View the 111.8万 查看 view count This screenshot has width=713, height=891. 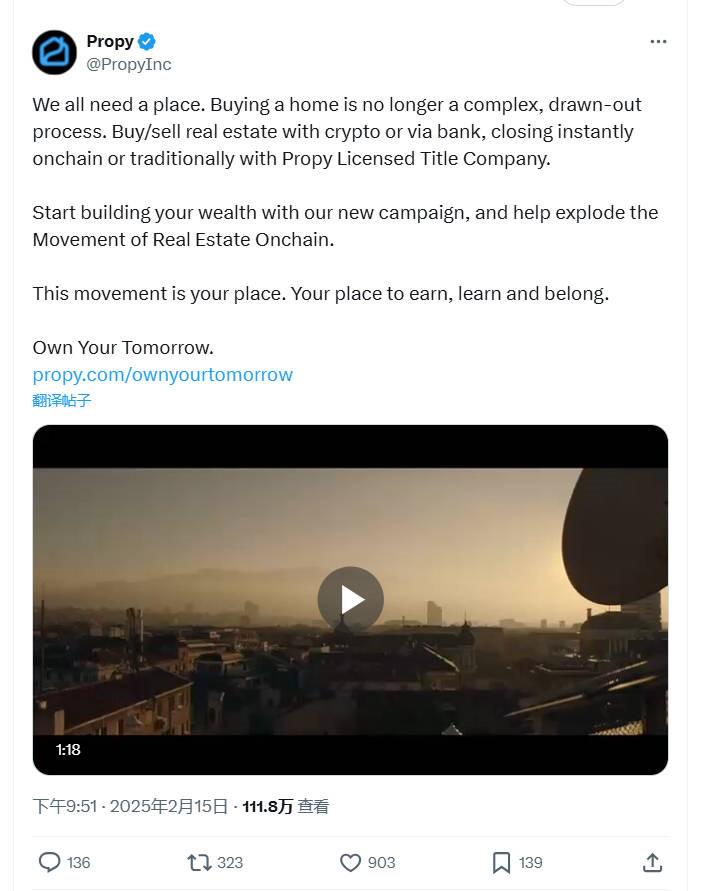(285, 806)
